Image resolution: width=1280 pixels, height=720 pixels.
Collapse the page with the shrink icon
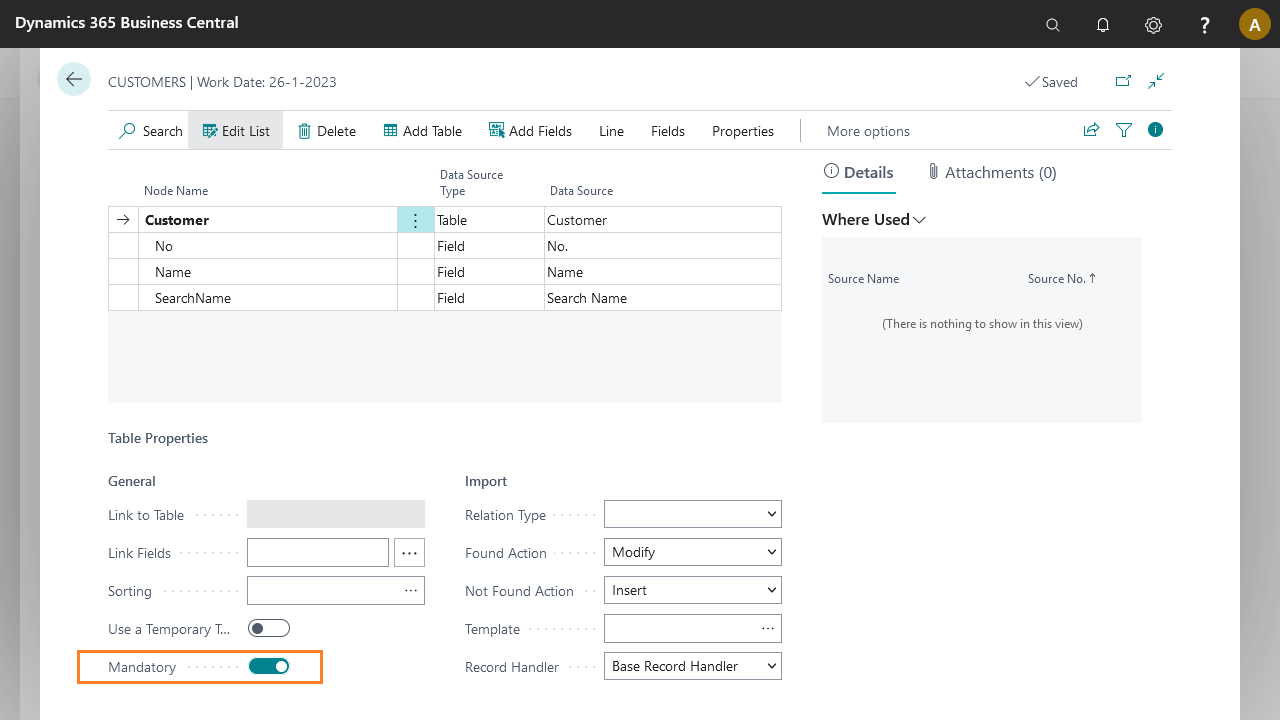(x=1156, y=81)
